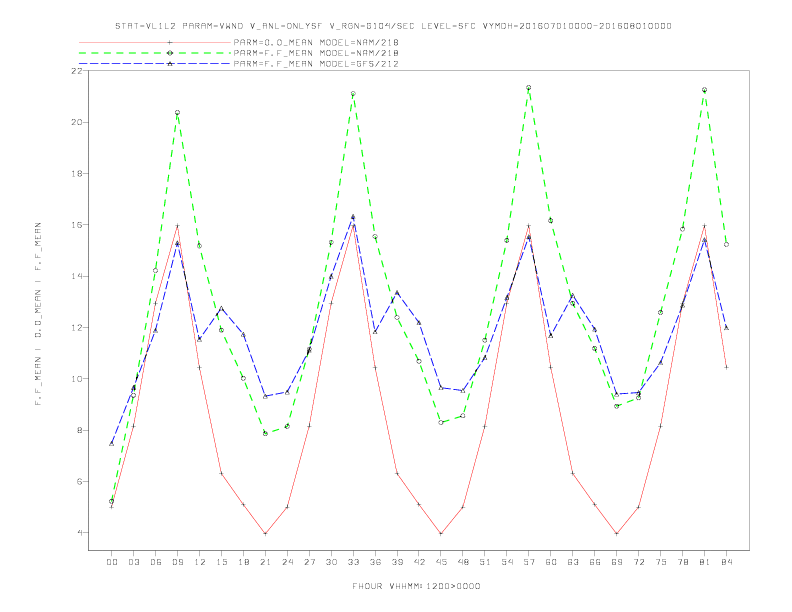Click x-axis tick label 06
792x612 pixels.
[156, 562]
